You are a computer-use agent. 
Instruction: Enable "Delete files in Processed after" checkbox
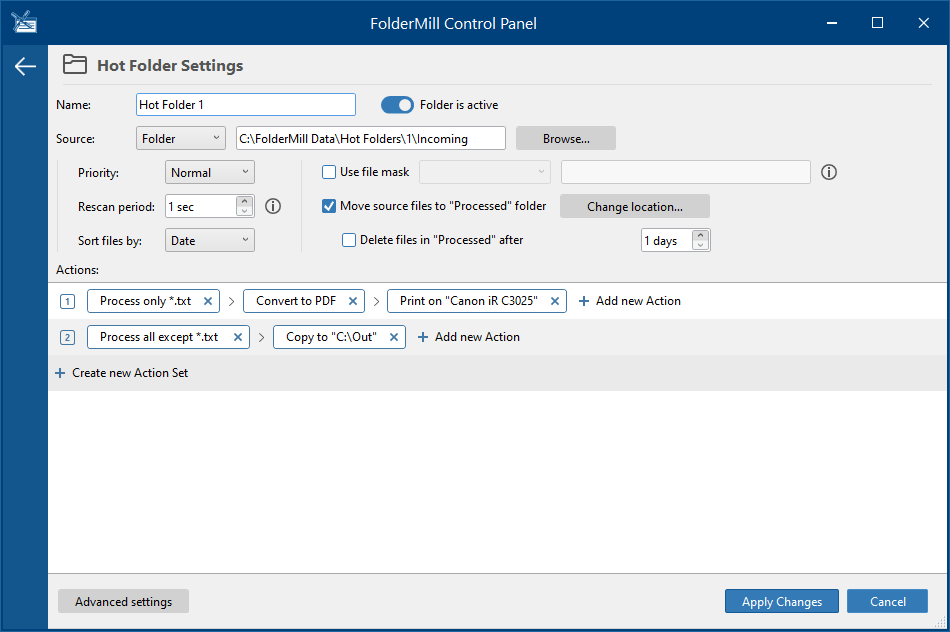tap(349, 240)
